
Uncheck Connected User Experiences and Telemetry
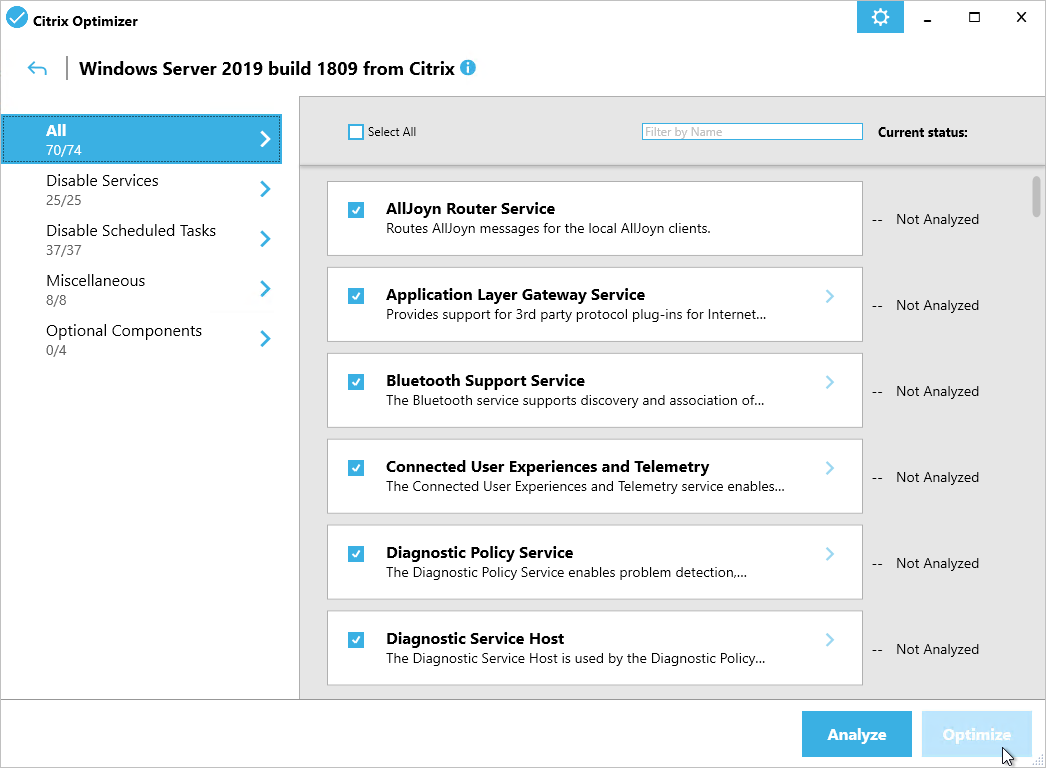point(356,468)
